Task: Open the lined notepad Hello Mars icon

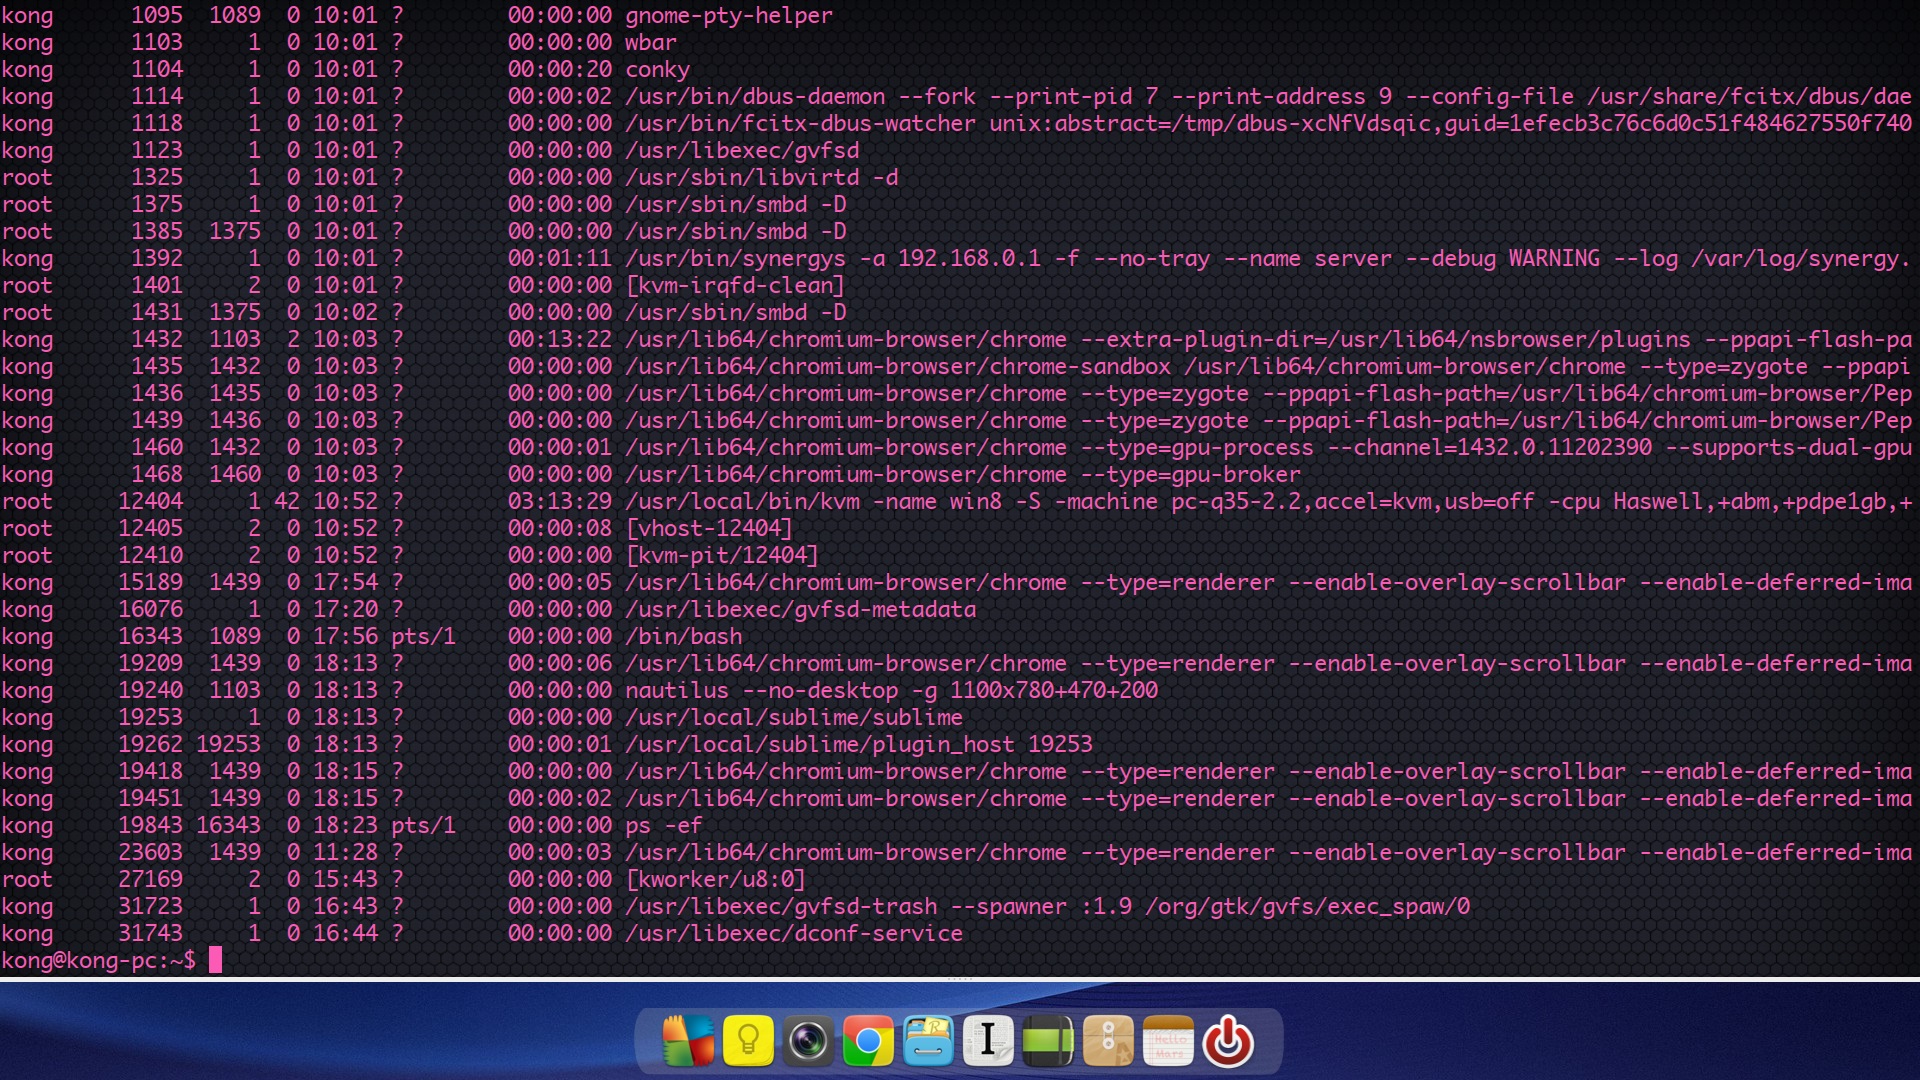Action: point(1168,1041)
